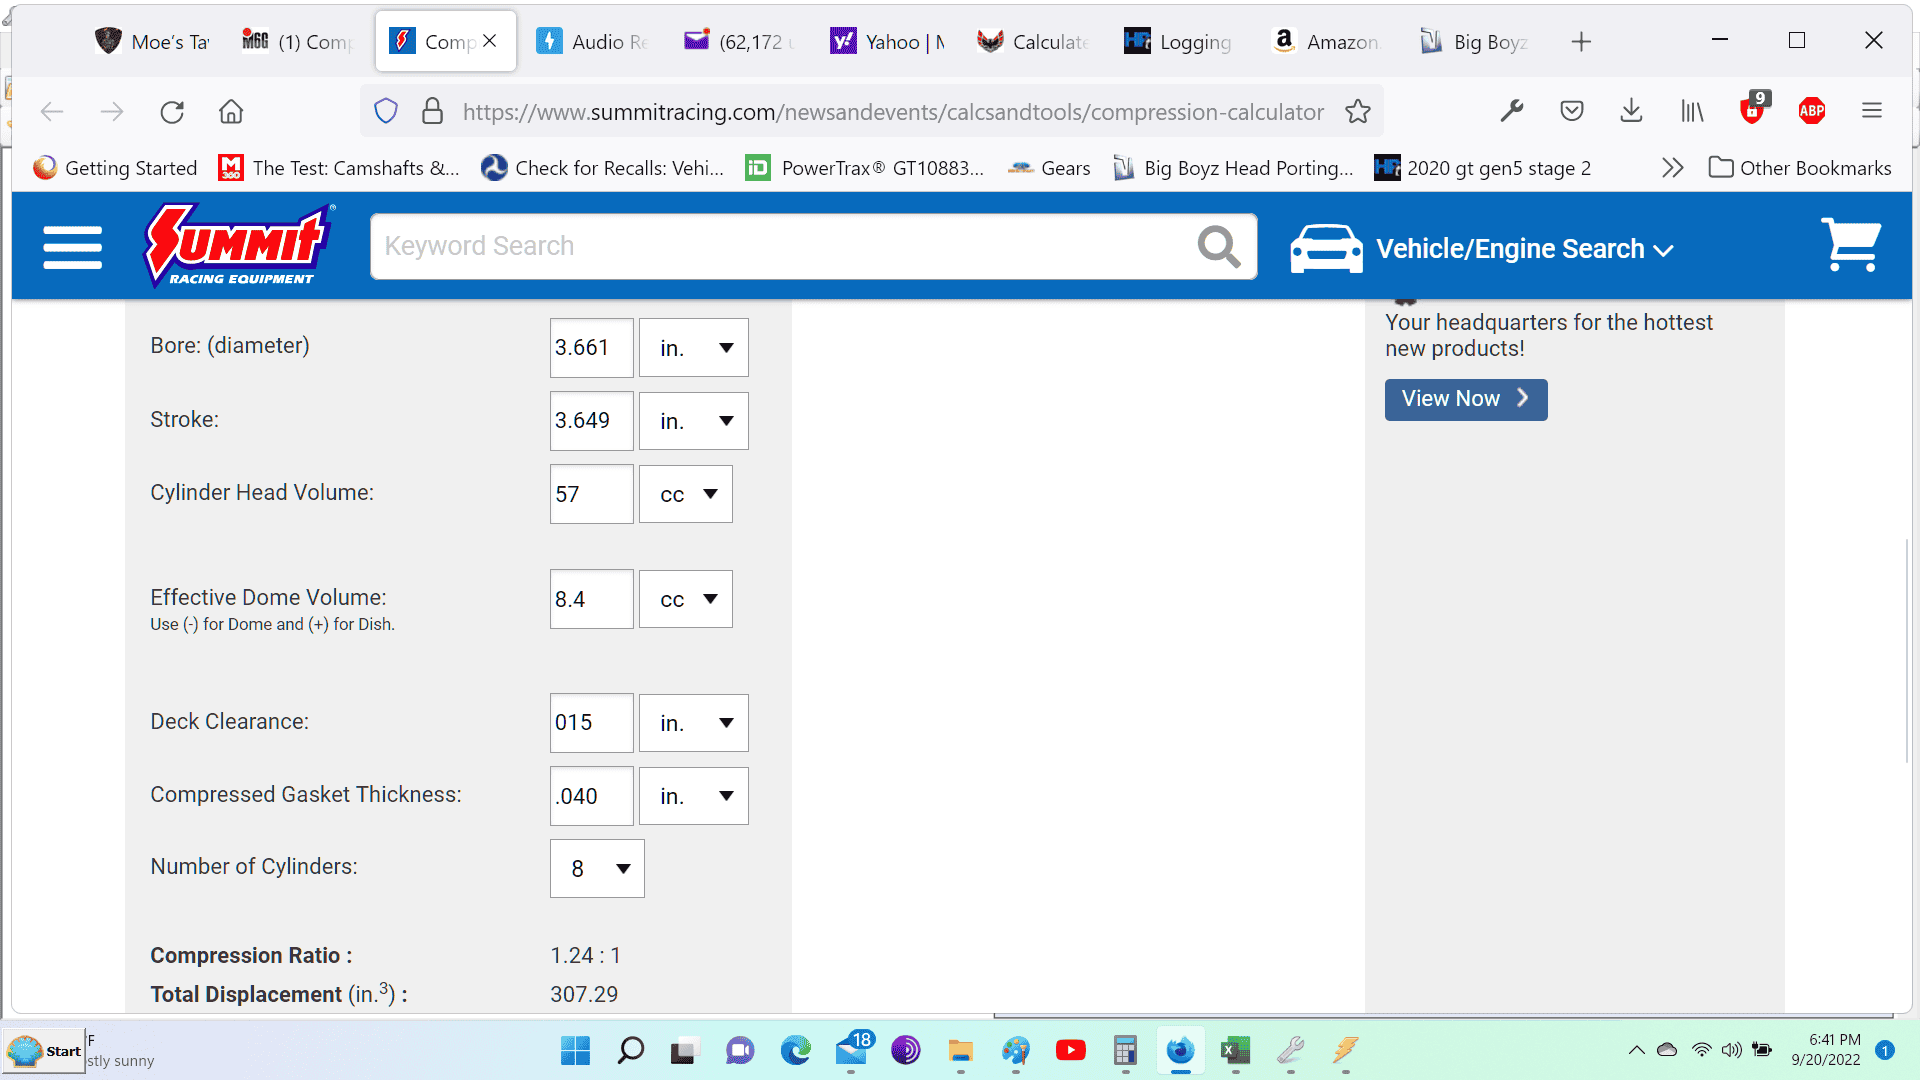Open the Number of Cylinders dropdown
1920x1080 pixels.
click(597, 869)
